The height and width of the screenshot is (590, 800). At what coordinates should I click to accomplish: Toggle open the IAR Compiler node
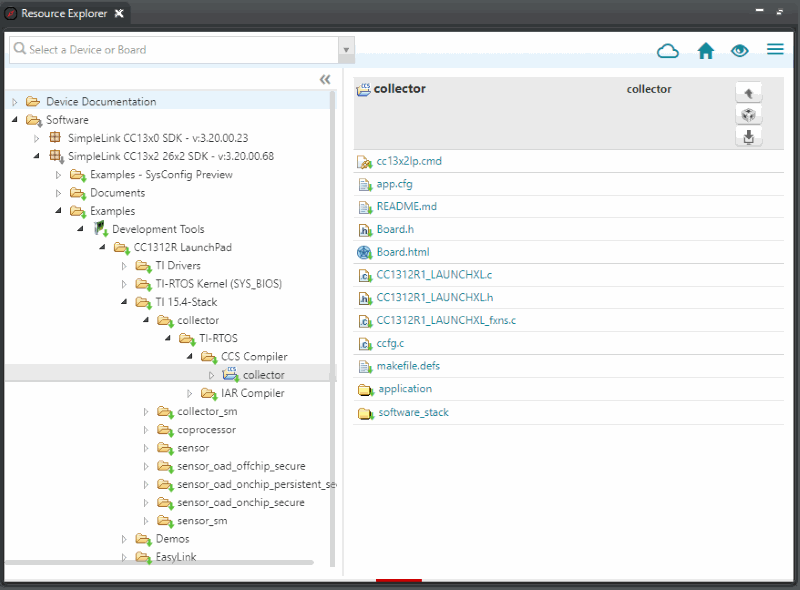pyautogui.click(x=190, y=393)
